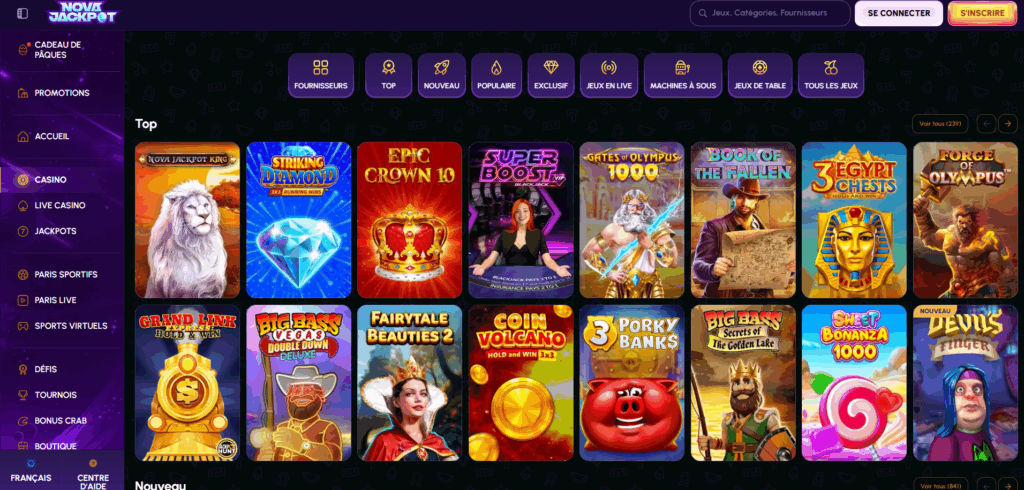
Task: Focus the game search field
Action: pyautogui.click(x=770, y=13)
